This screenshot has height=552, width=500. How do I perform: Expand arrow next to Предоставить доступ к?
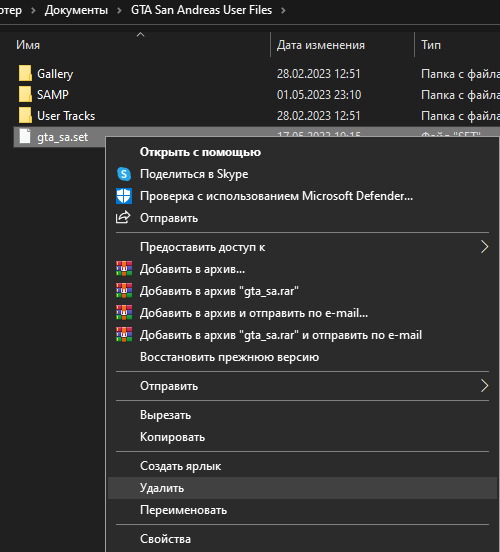(485, 247)
